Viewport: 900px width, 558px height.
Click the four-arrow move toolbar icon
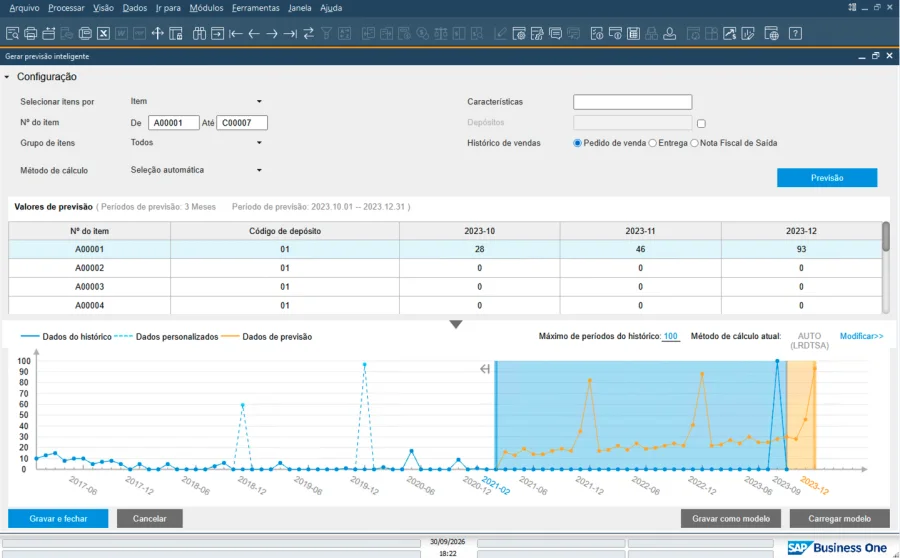coord(158,33)
